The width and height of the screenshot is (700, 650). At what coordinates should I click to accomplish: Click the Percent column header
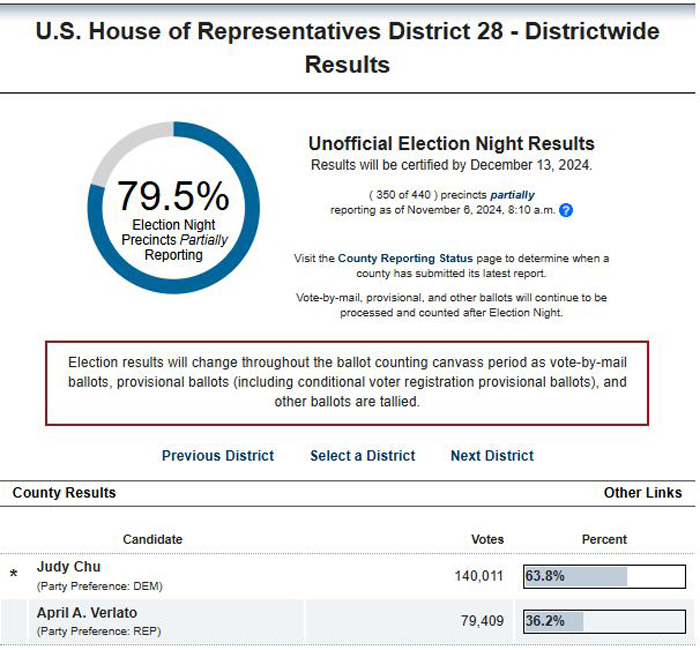pyautogui.click(x=604, y=540)
